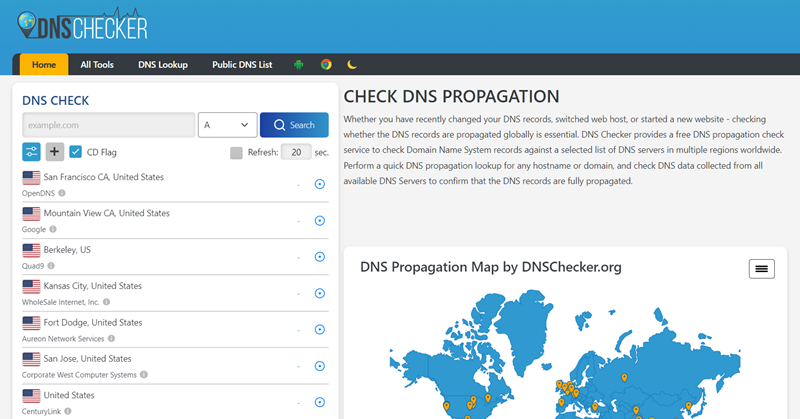
Task: Edit the refresh seconds field showing 20
Action: [x=296, y=152]
